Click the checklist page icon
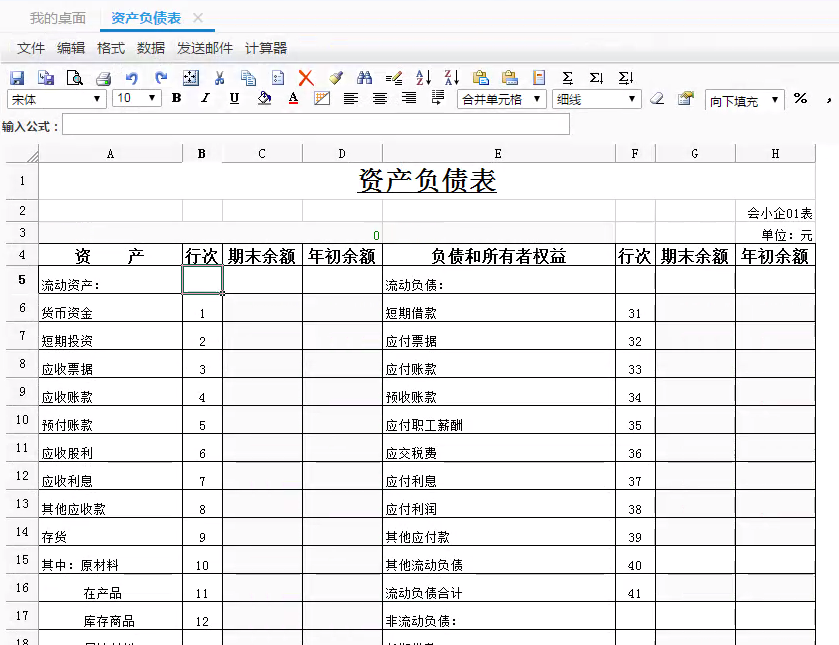This screenshot has width=839, height=645. pos(278,78)
